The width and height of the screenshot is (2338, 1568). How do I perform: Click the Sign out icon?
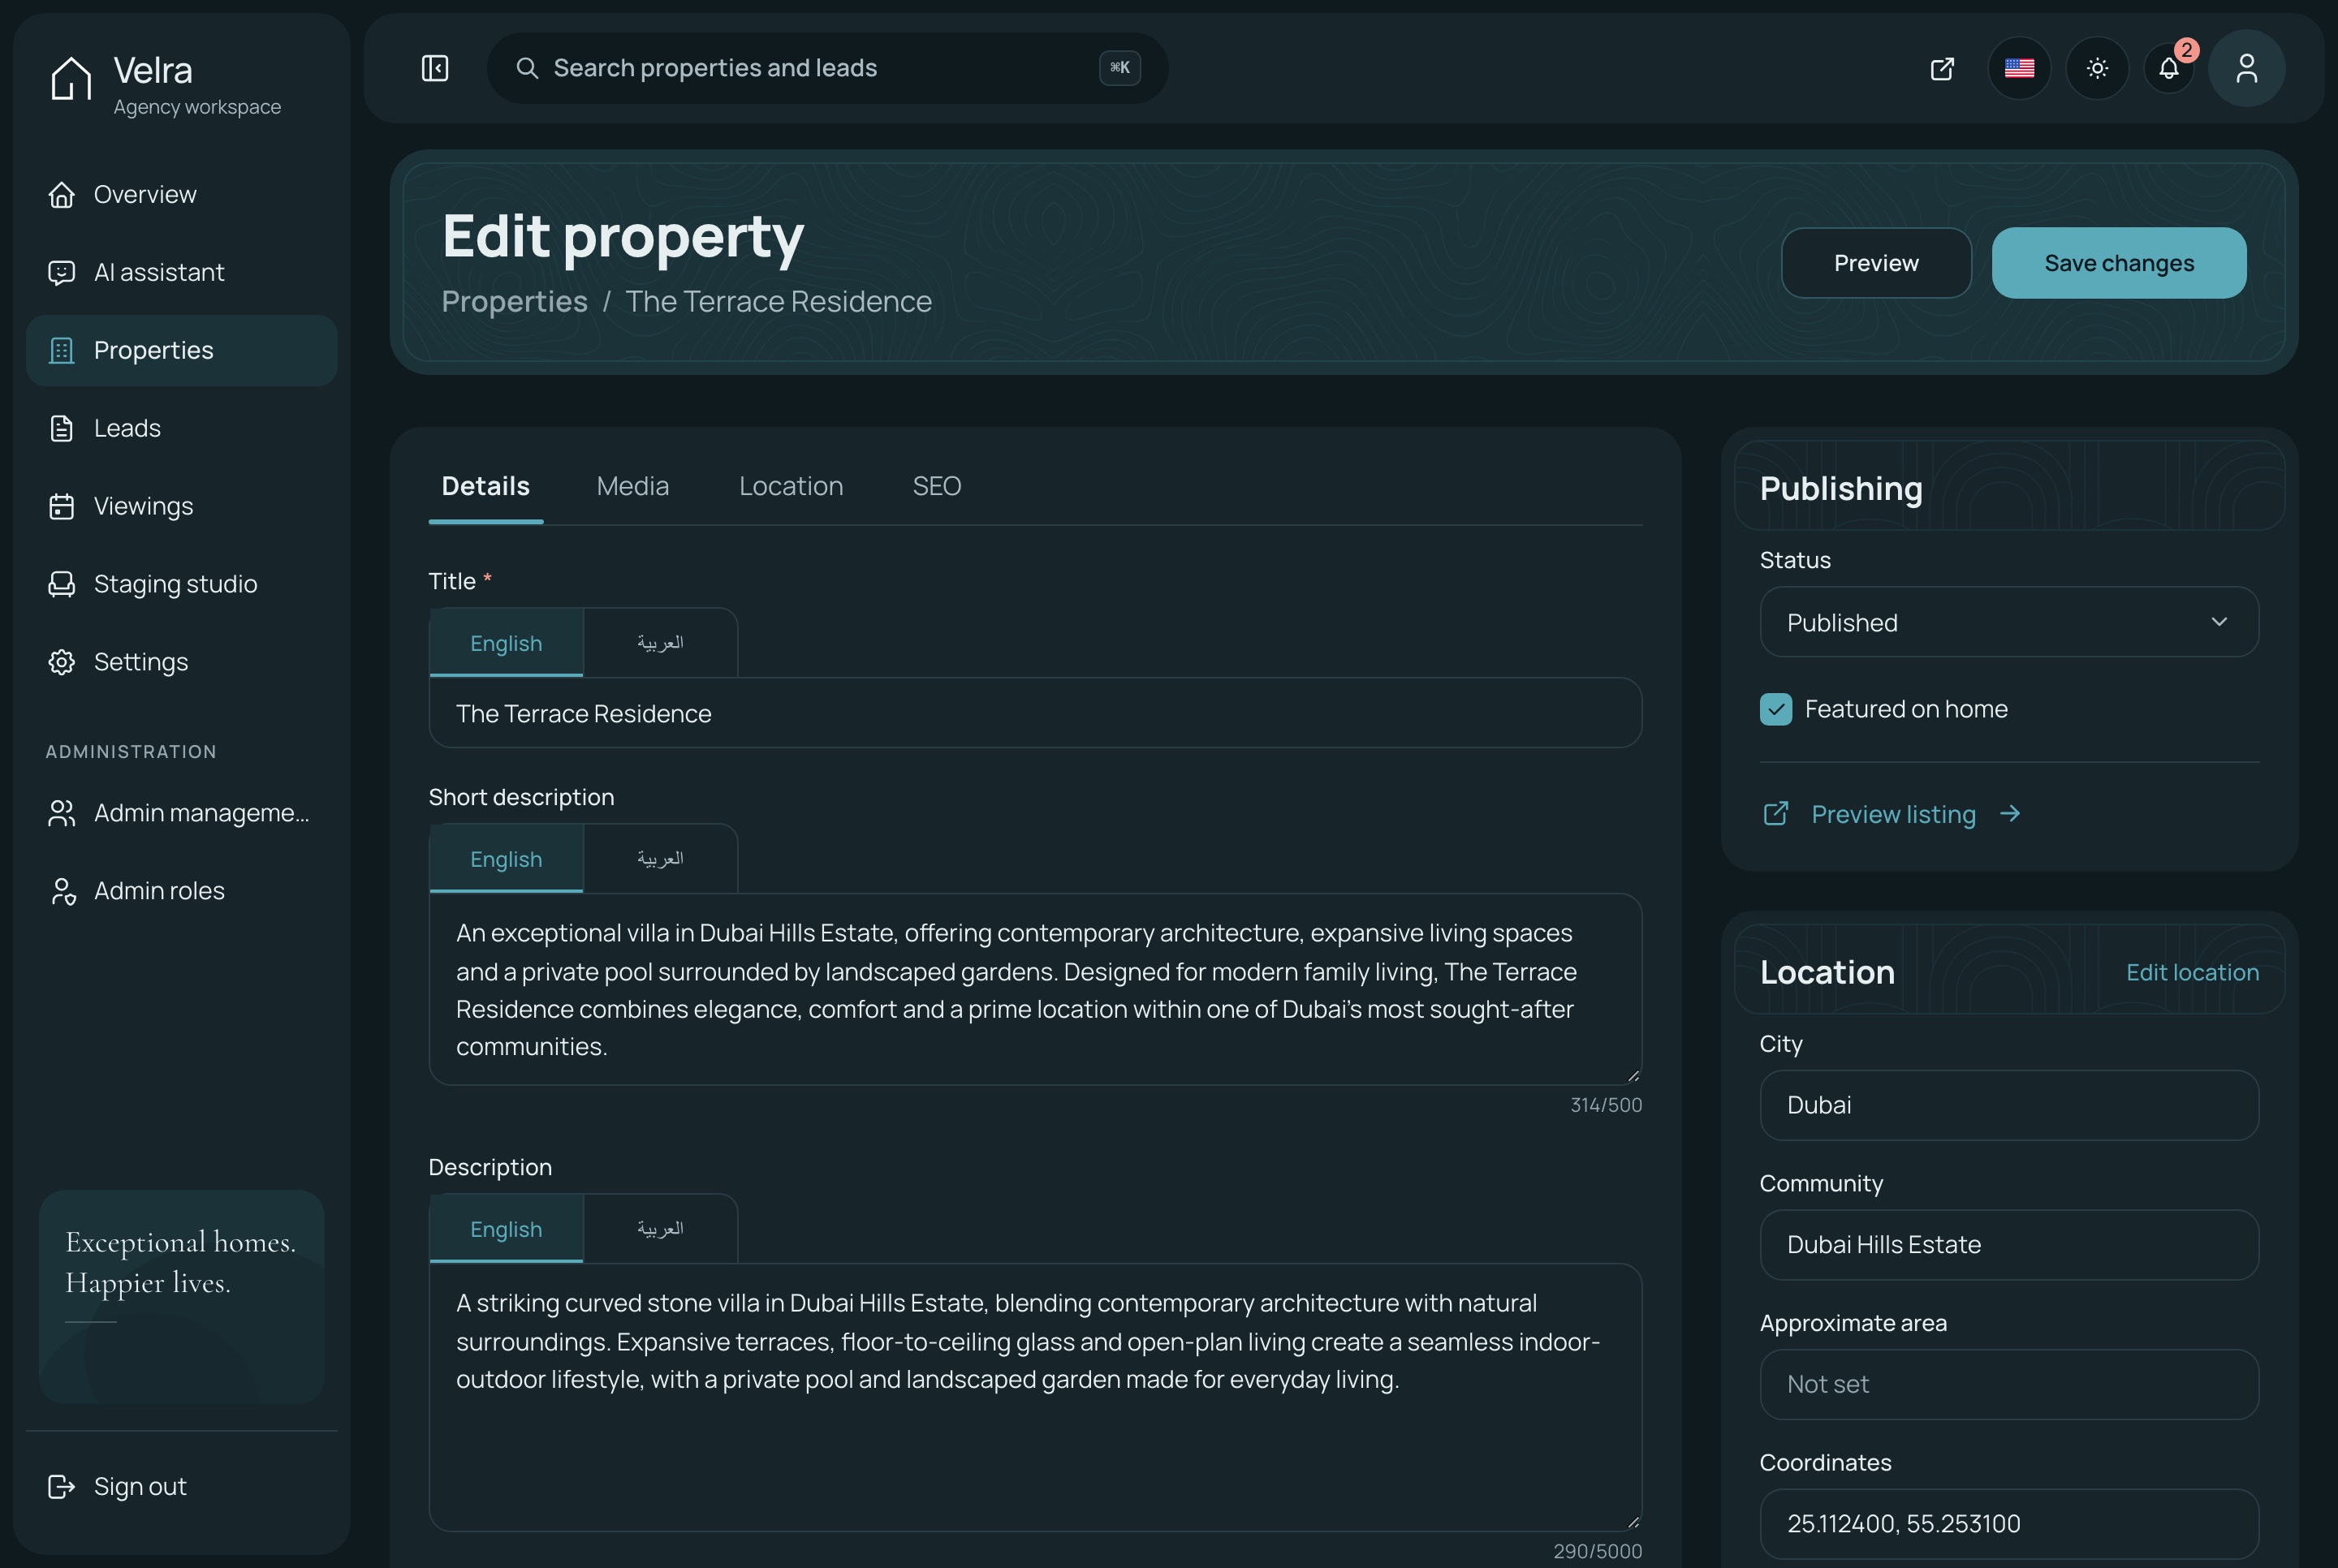[62, 1487]
